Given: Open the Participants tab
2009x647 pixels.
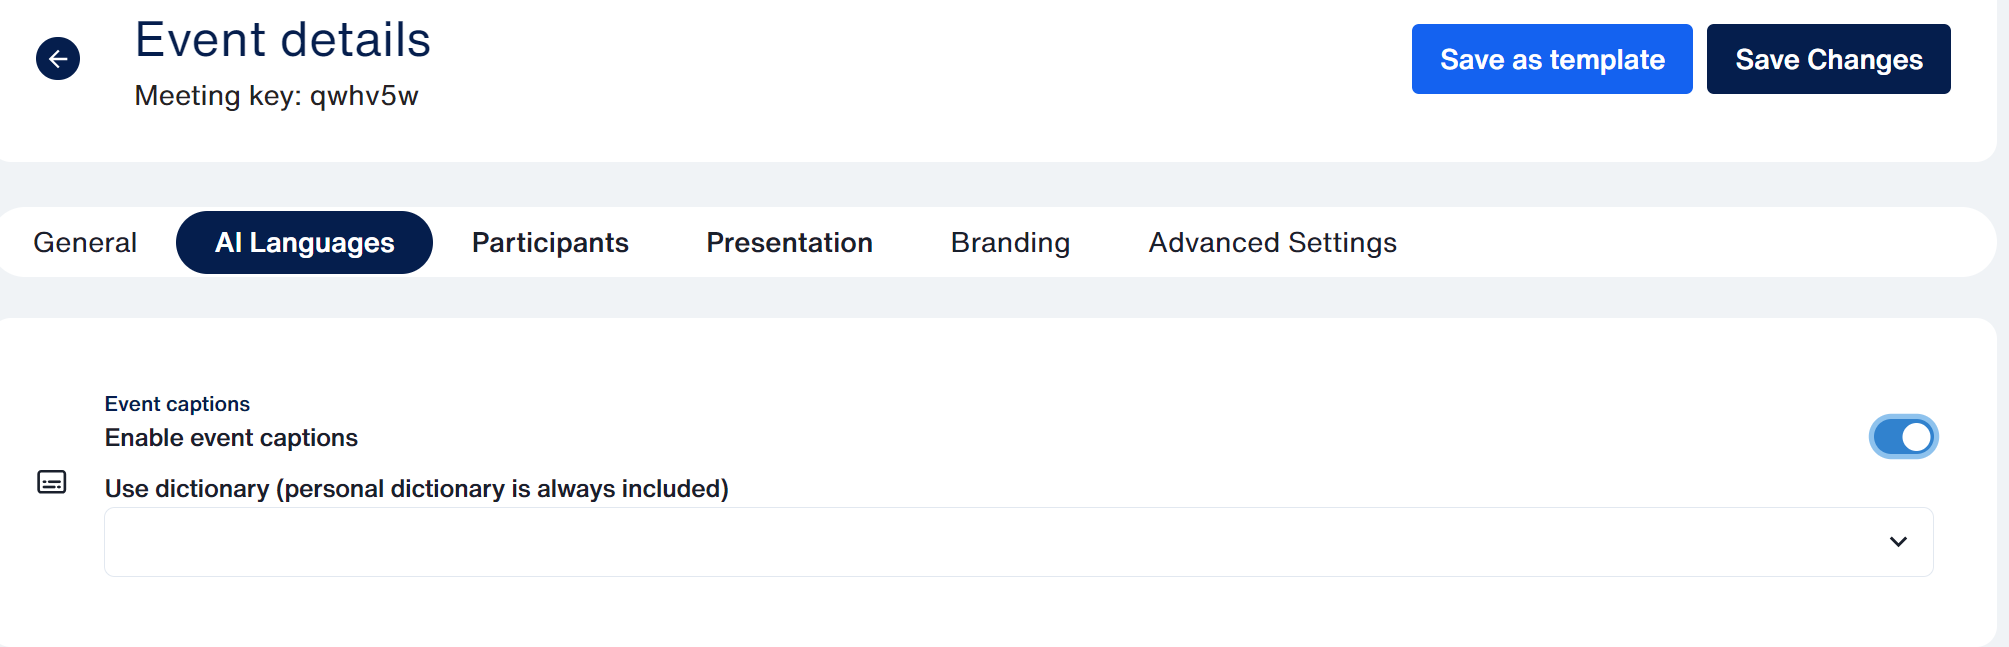Looking at the screenshot, I should pyautogui.click(x=550, y=243).
